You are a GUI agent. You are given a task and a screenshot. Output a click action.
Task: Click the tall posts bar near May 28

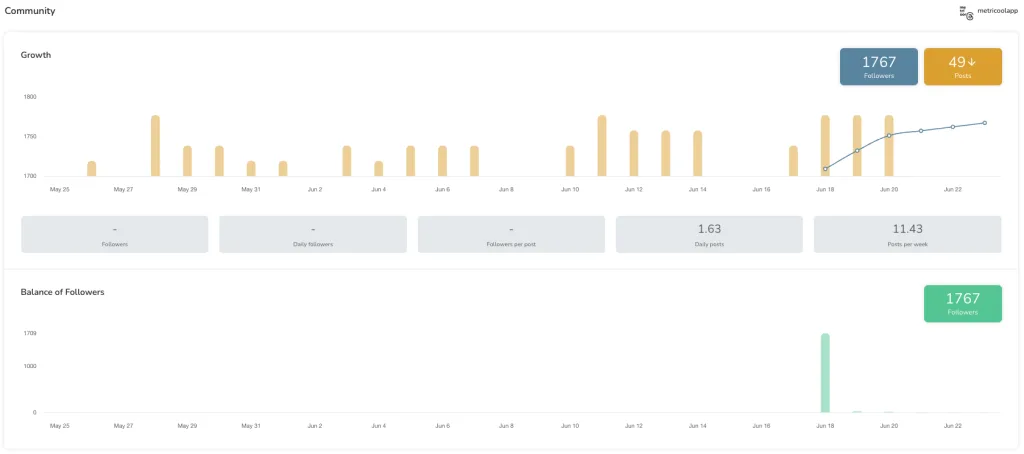pyautogui.click(x=155, y=146)
